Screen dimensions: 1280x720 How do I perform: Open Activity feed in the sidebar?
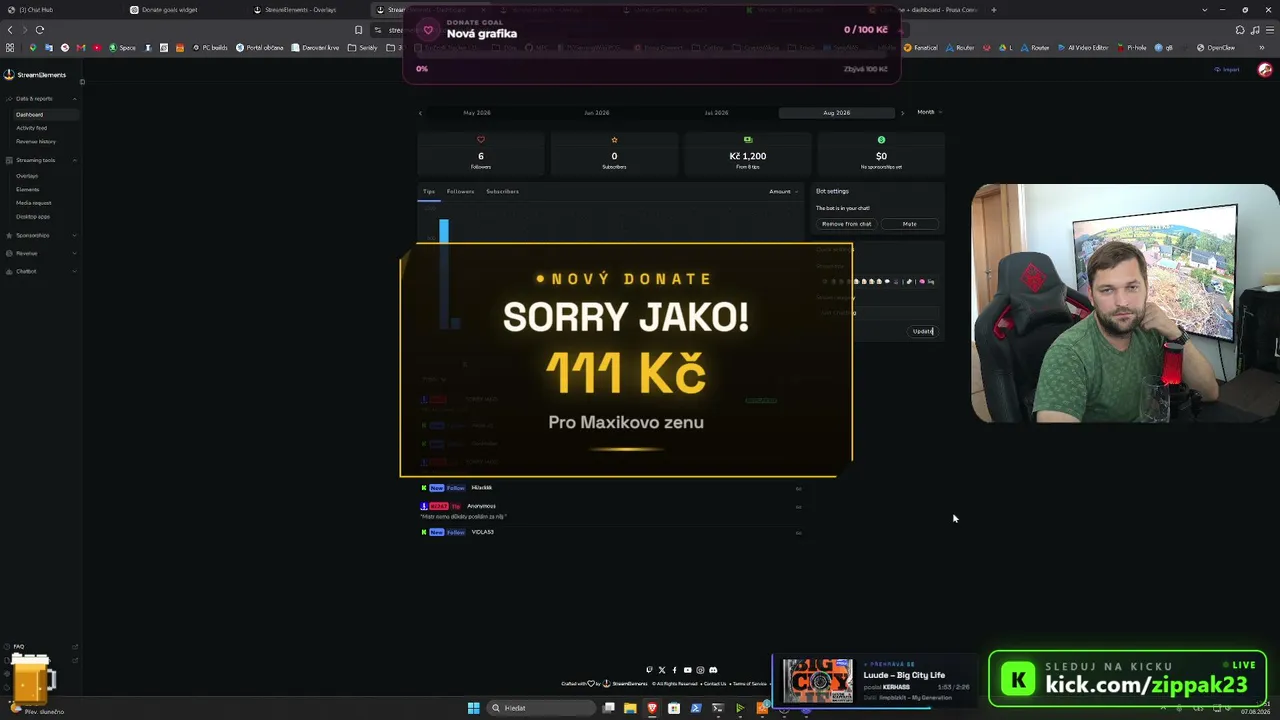(32, 128)
